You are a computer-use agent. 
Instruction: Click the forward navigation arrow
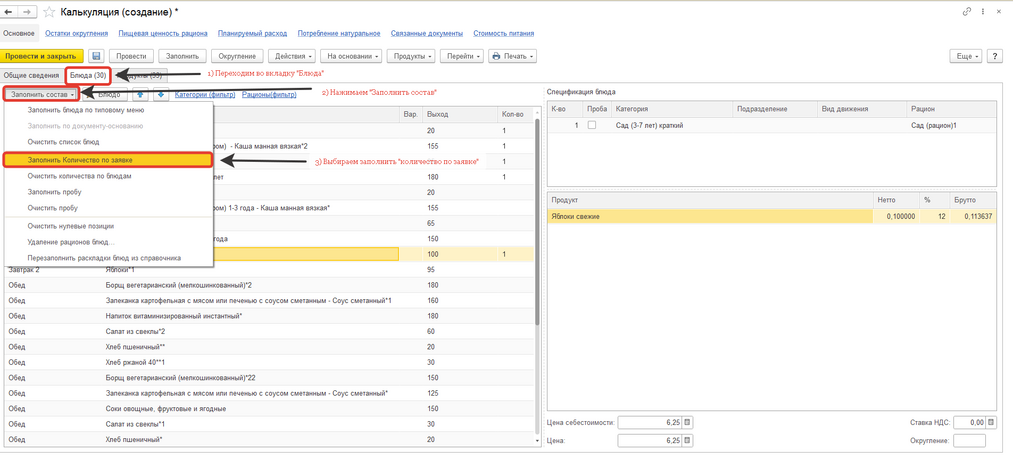click(27, 12)
